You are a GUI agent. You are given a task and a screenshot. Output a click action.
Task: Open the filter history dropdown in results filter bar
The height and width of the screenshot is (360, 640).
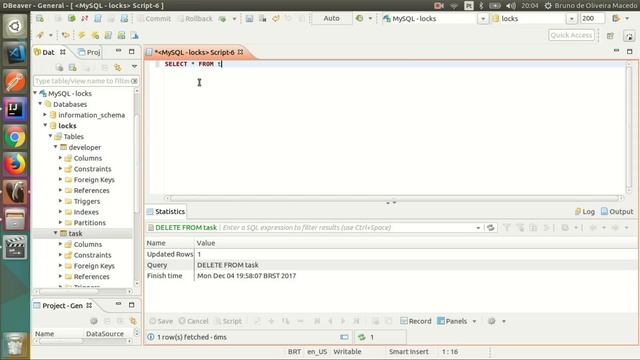(478, 228)
